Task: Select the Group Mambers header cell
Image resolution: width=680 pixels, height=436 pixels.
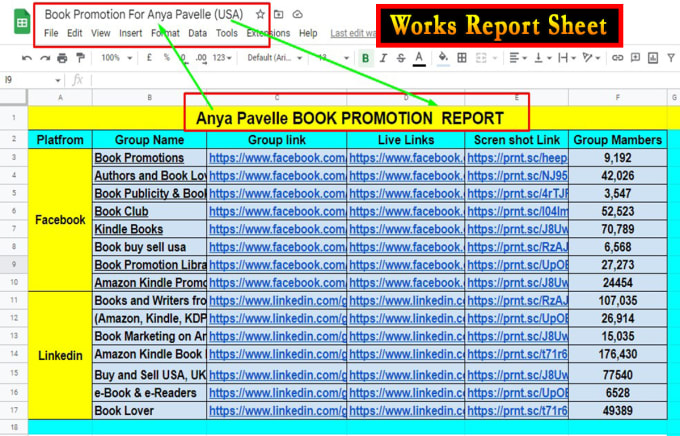Action: click(x=618, y=140)
